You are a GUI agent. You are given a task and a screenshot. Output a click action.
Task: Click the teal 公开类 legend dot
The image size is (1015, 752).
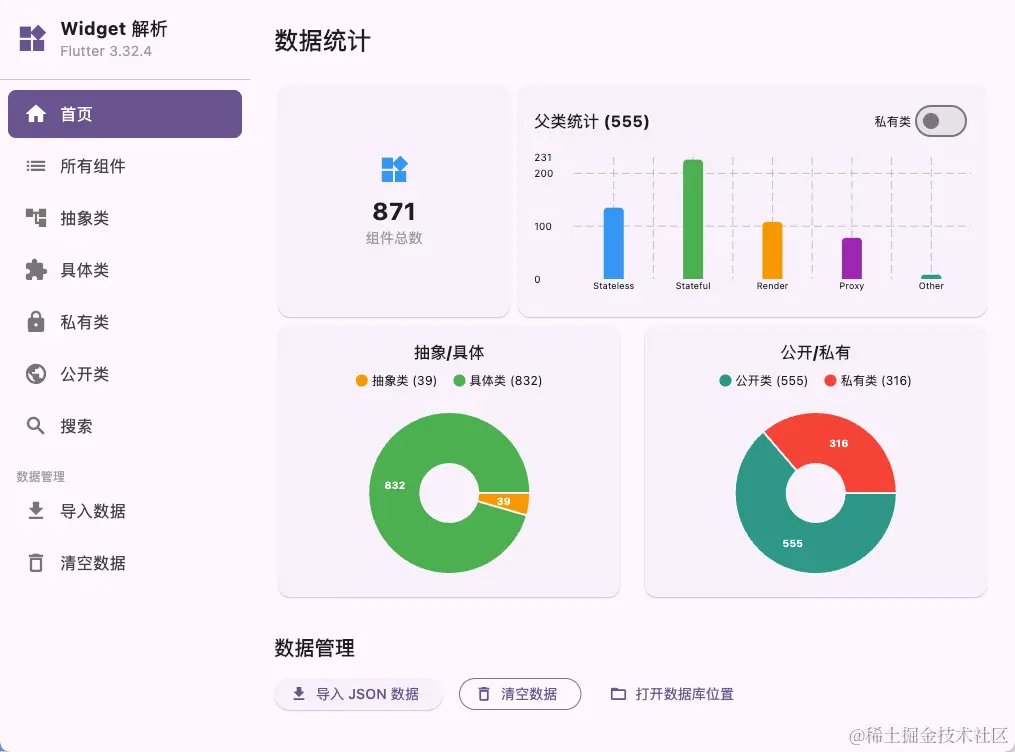pos(726,381)
